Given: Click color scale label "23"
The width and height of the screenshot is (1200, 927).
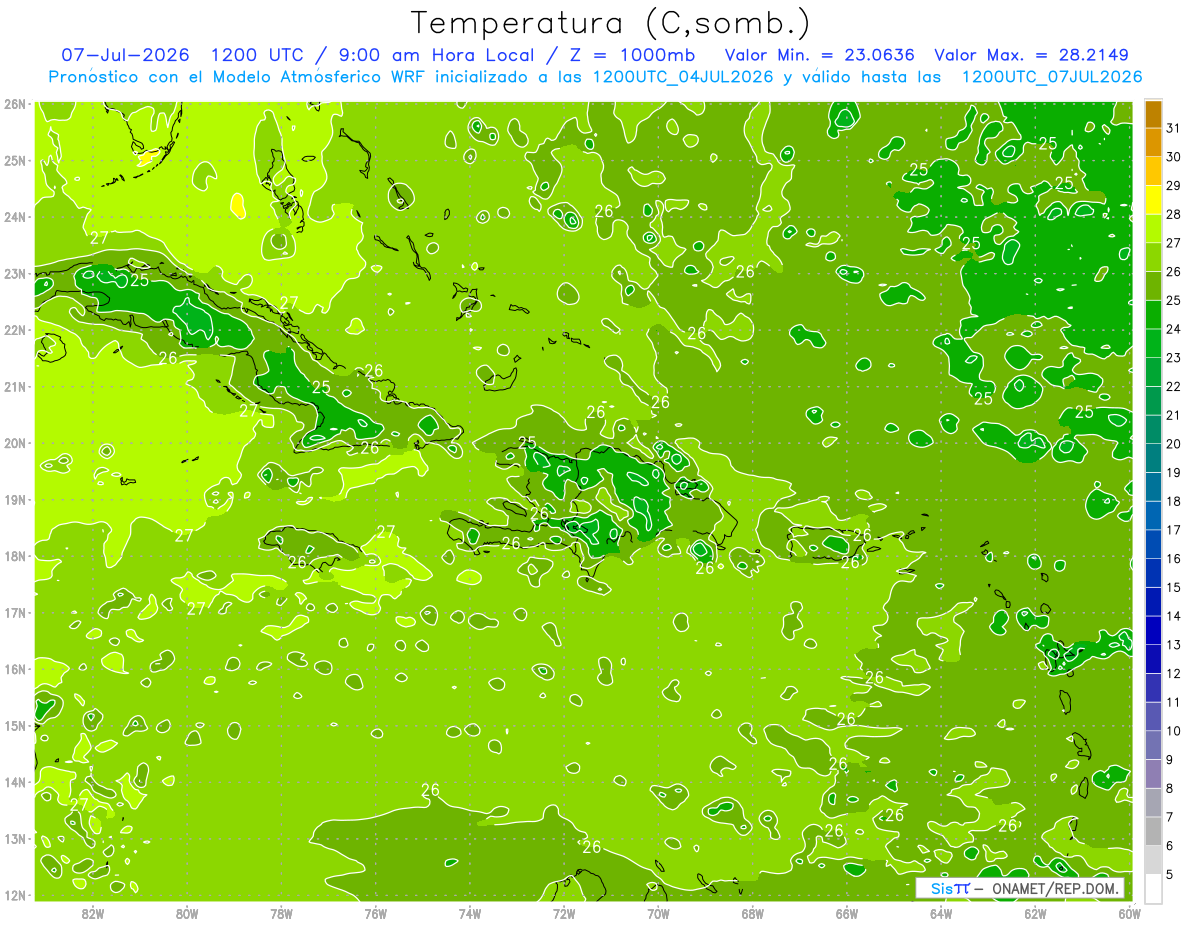Looking at the screenshot, I should 1174,358.
